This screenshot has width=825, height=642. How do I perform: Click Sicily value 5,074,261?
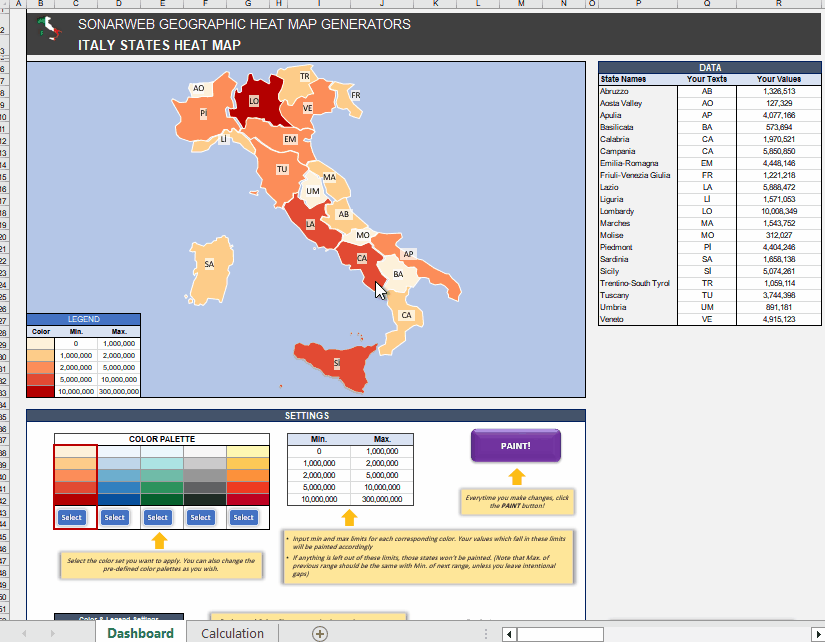(x=779, y=272)
